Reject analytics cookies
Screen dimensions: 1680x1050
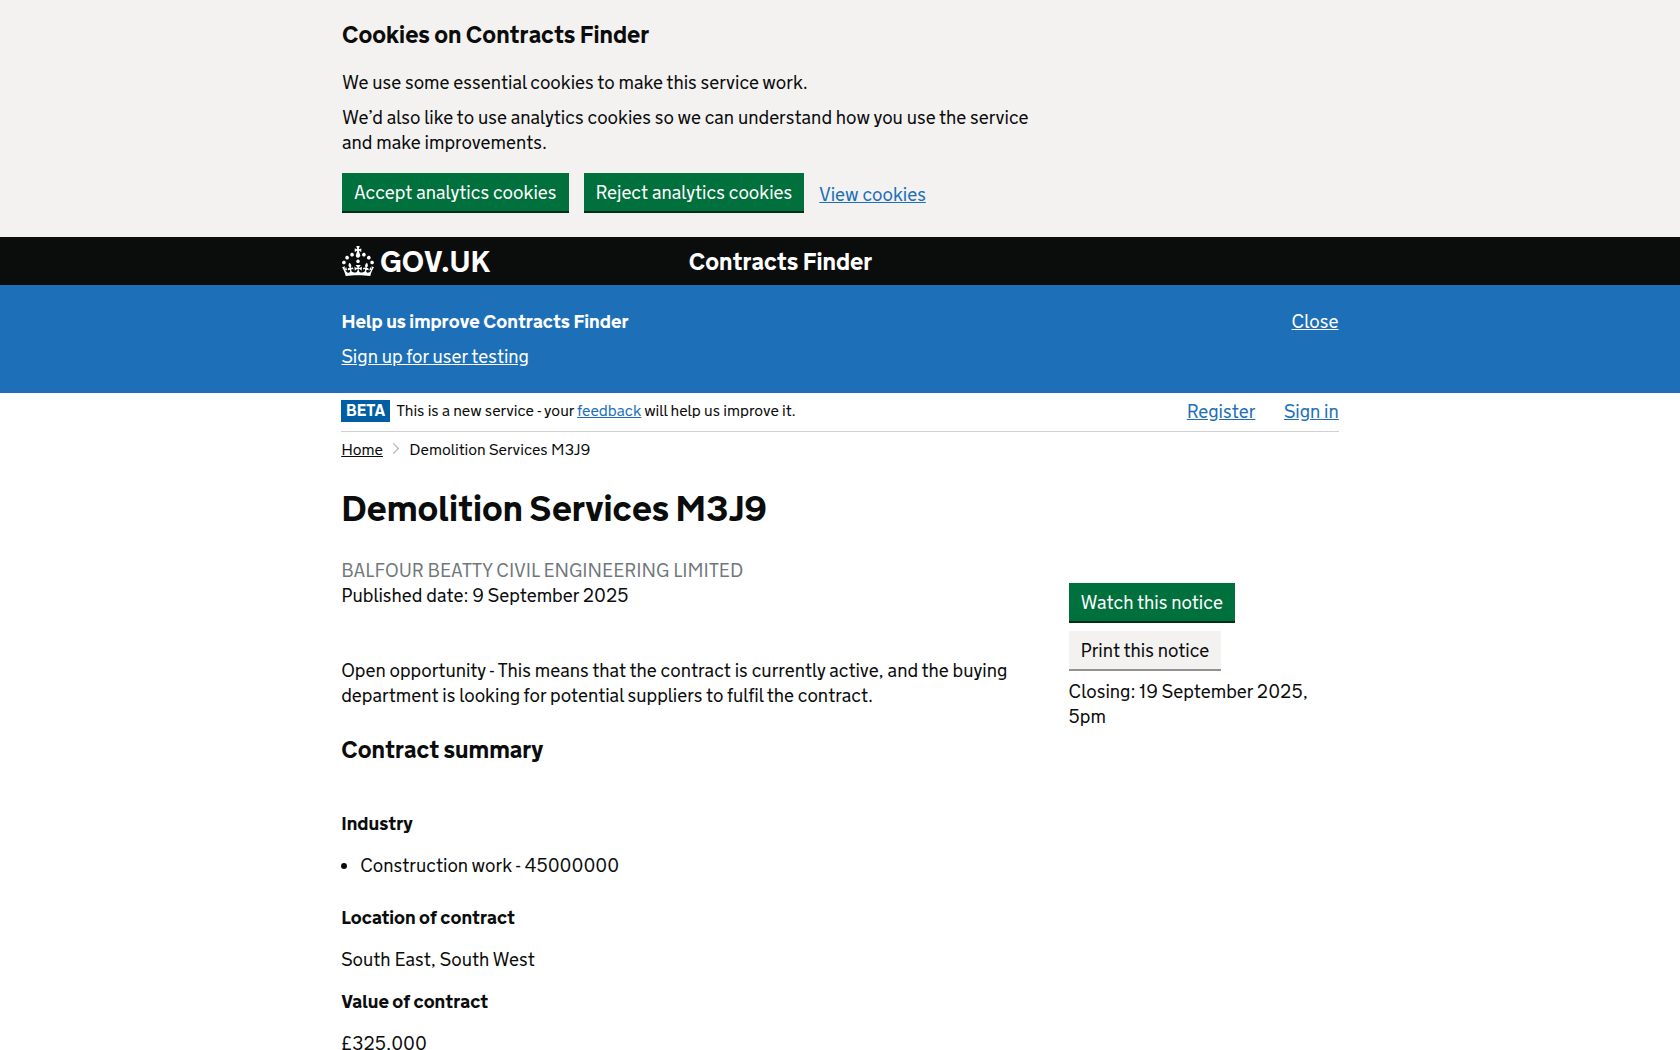[x=693, y=193]
